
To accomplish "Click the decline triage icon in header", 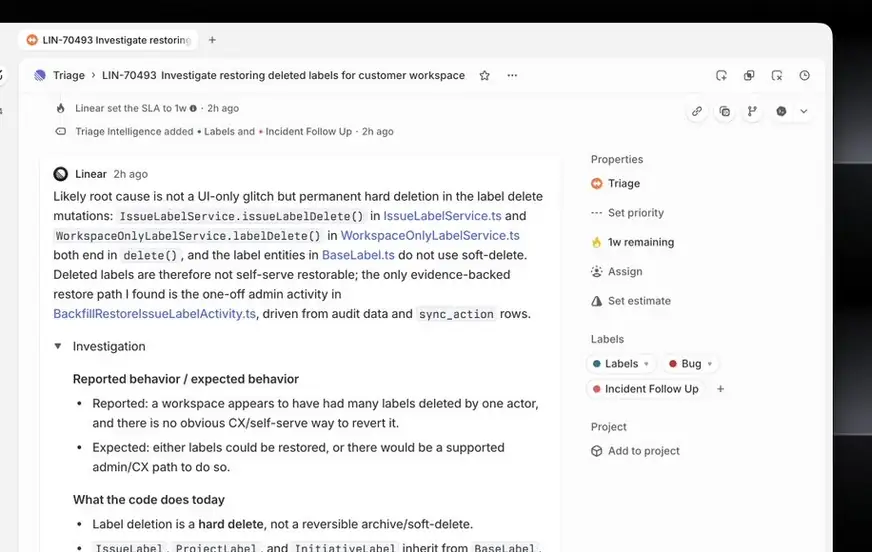I will click(x=777, y=75).
